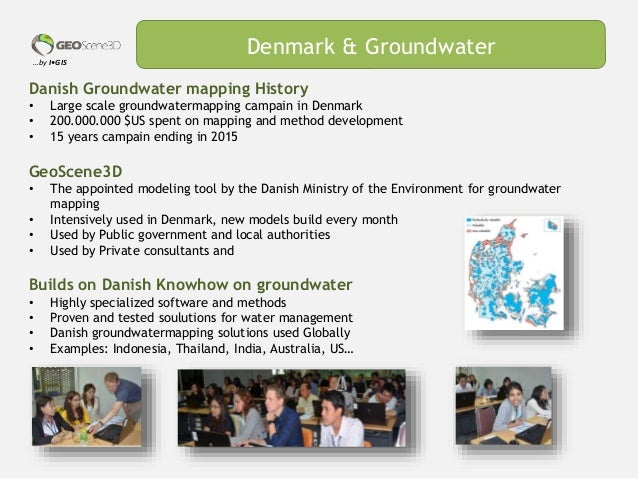Viewport: 638px width, 479px height.
Task: Click the 'Denmark & Groundwater' title banner
Action: tap(371, 44)
